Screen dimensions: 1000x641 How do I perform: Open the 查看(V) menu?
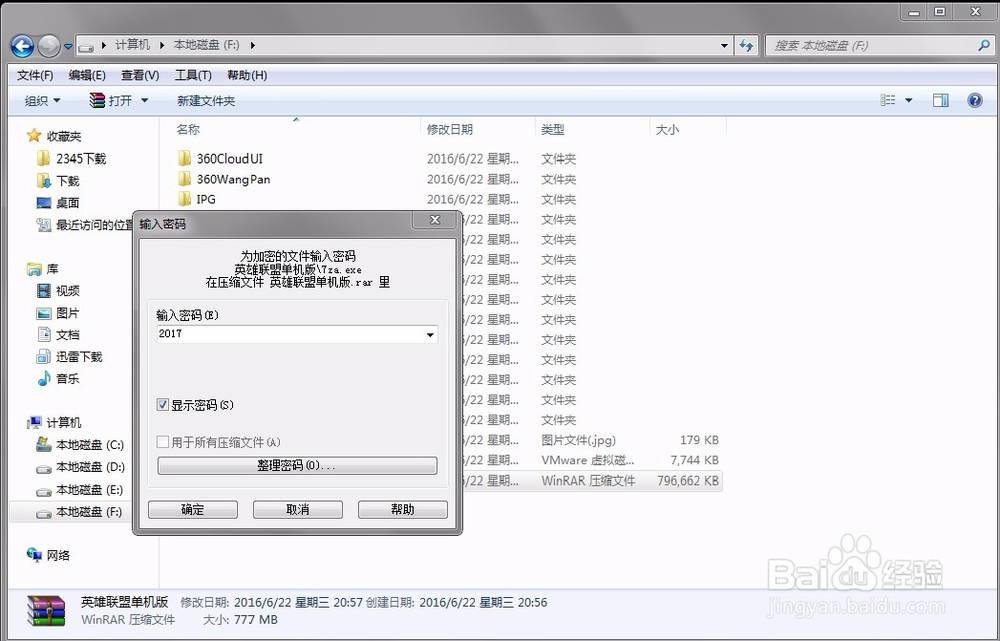pyautogui.click(x=140, y=75)
